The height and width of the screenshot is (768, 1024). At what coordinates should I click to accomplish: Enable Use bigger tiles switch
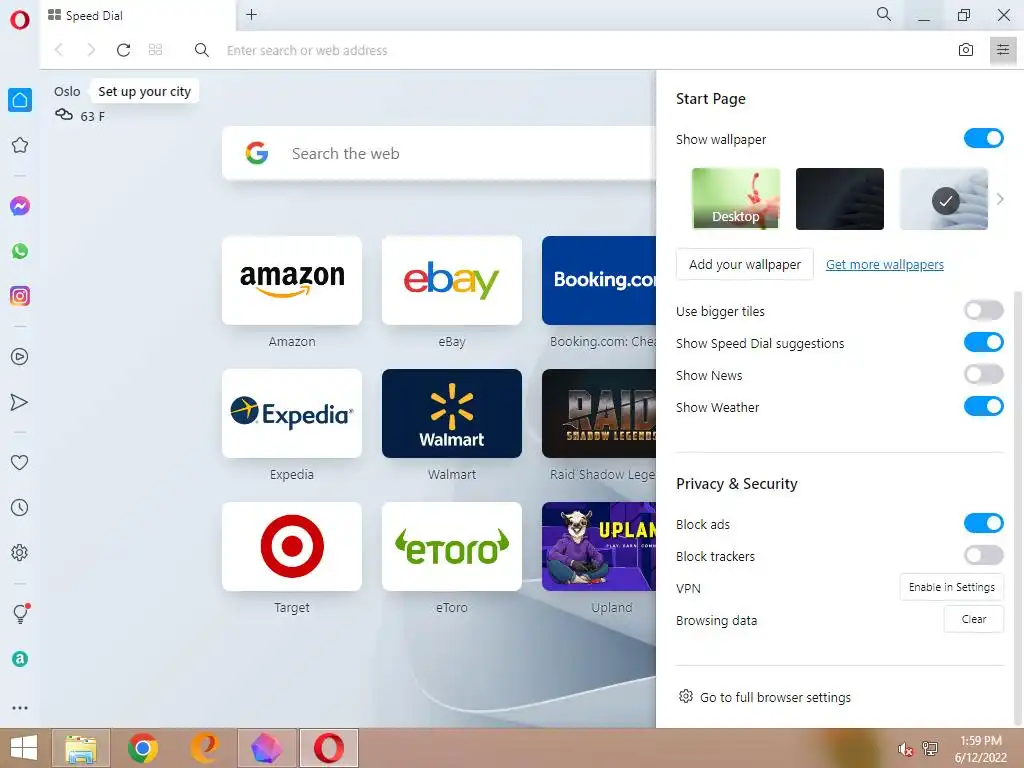point(984,310)
